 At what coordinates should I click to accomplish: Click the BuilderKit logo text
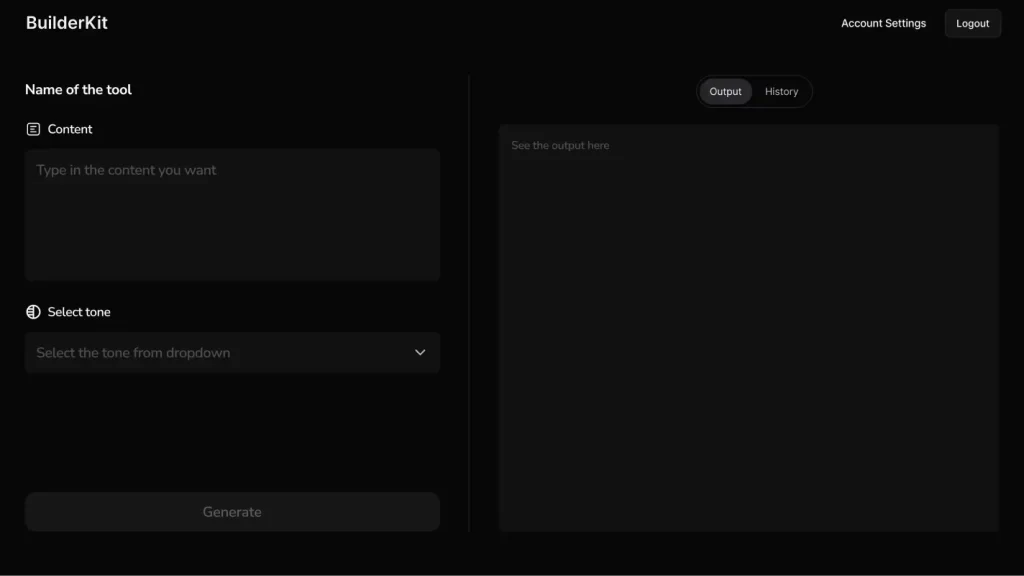coord(66,22)
